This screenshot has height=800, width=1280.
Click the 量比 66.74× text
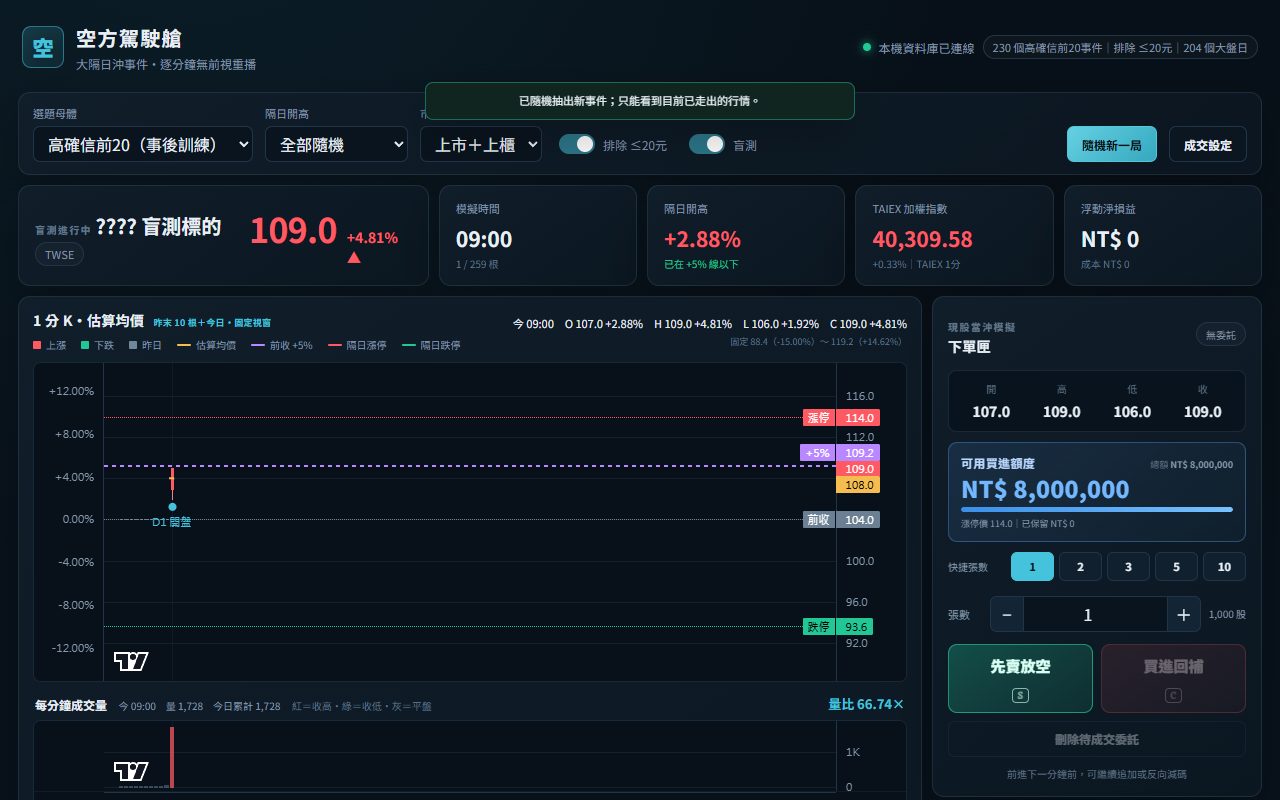click(x=866, y=704)
